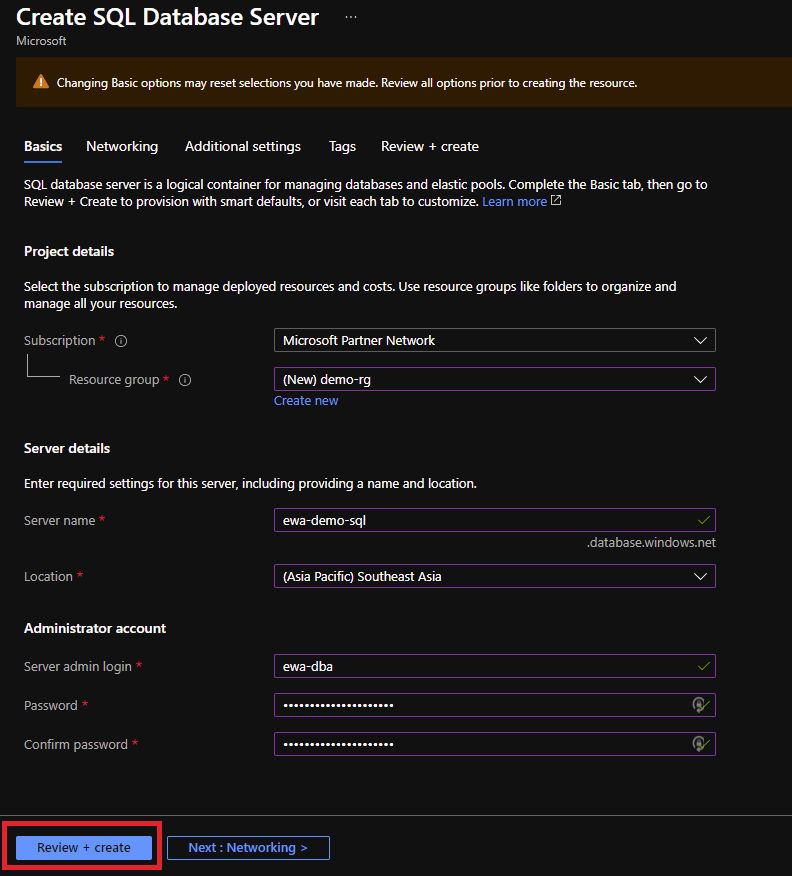This screenshot has height=876, width=792.
Task: Select the Review + create tab at the top
Action: click(430, 146)
